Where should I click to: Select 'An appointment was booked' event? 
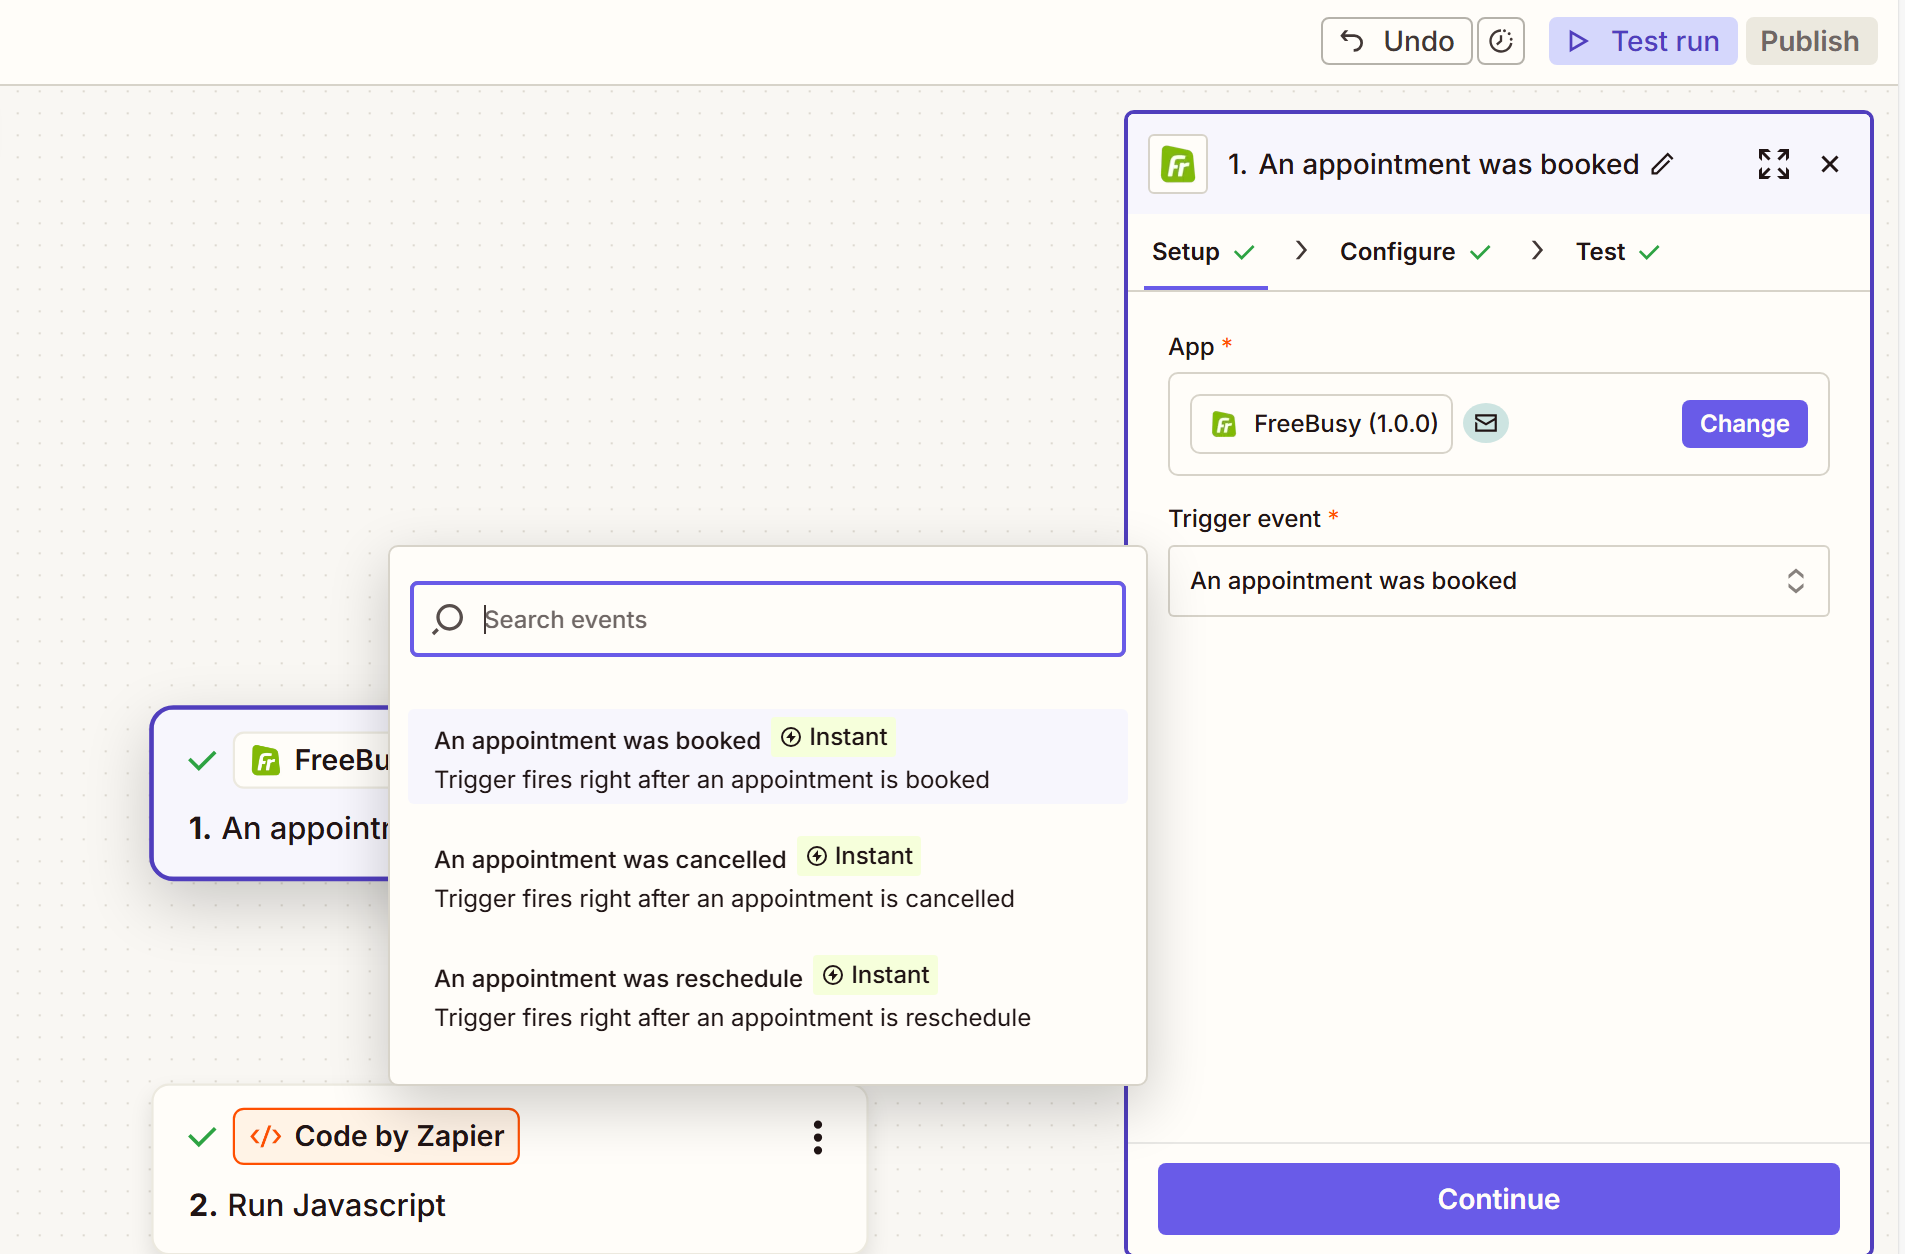[768, 757]
